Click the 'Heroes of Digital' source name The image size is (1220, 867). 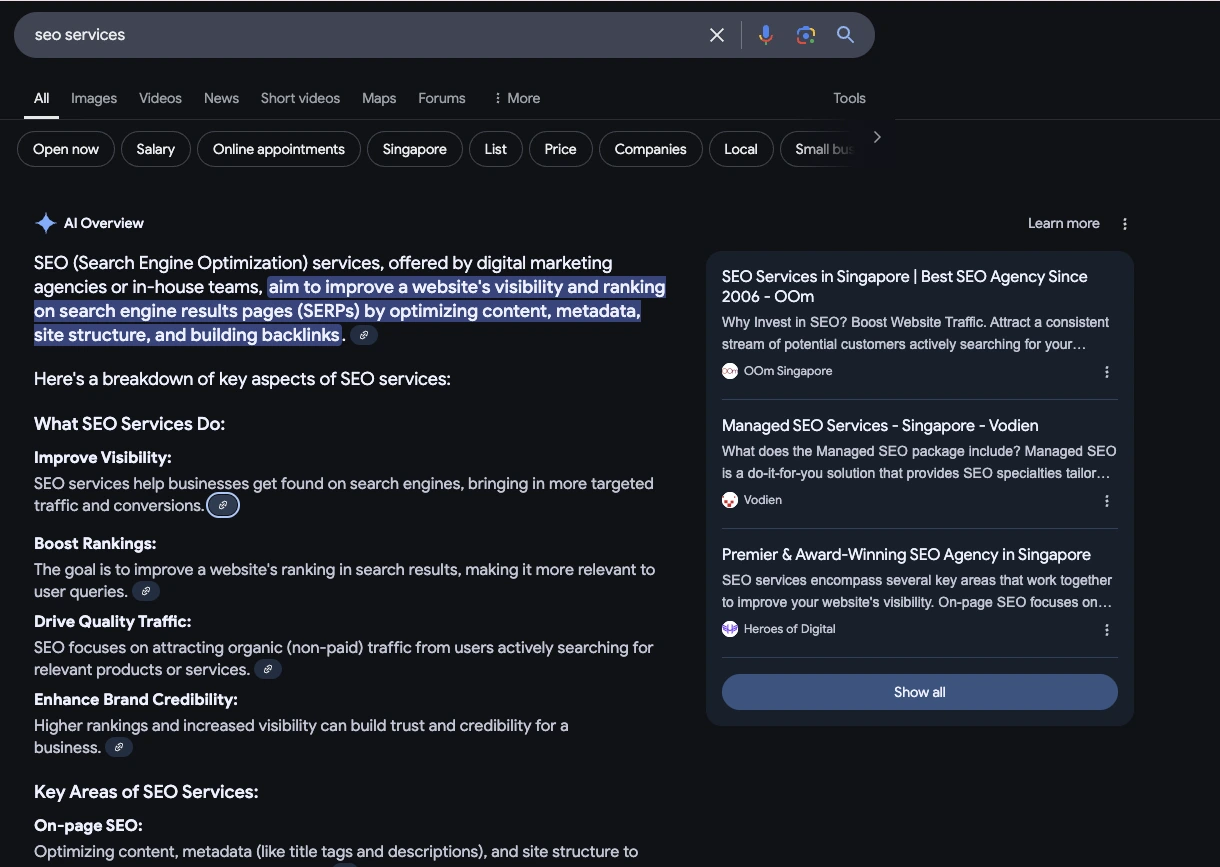pyautogui.click(x=790, y=629)
